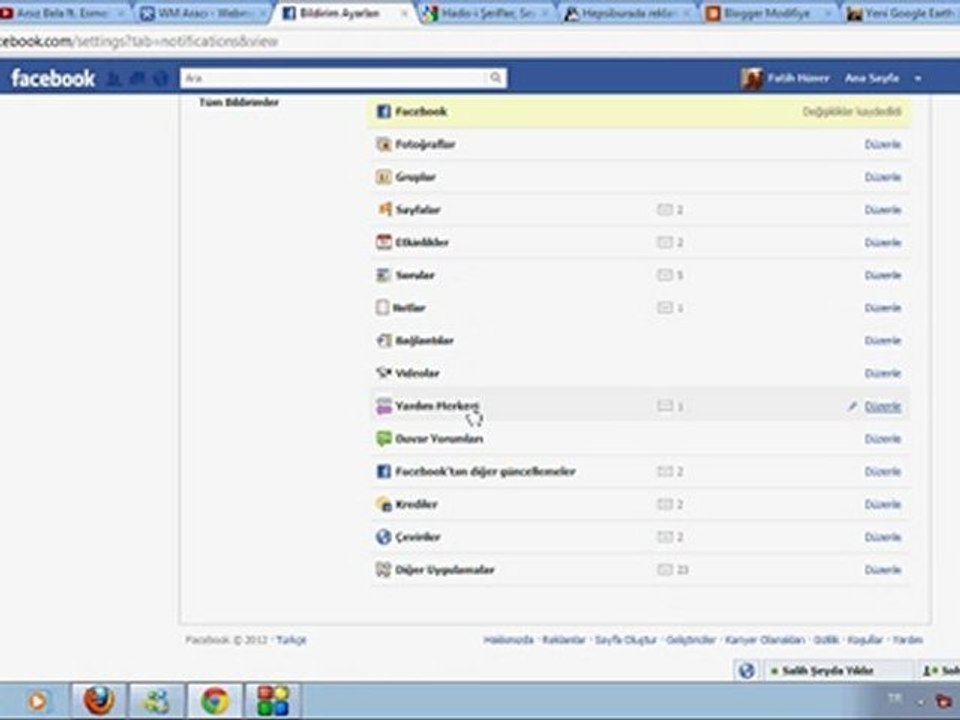Open friend requests icon in header
Image resolution: width=960 pixels, height=720 pixels.
114,78
